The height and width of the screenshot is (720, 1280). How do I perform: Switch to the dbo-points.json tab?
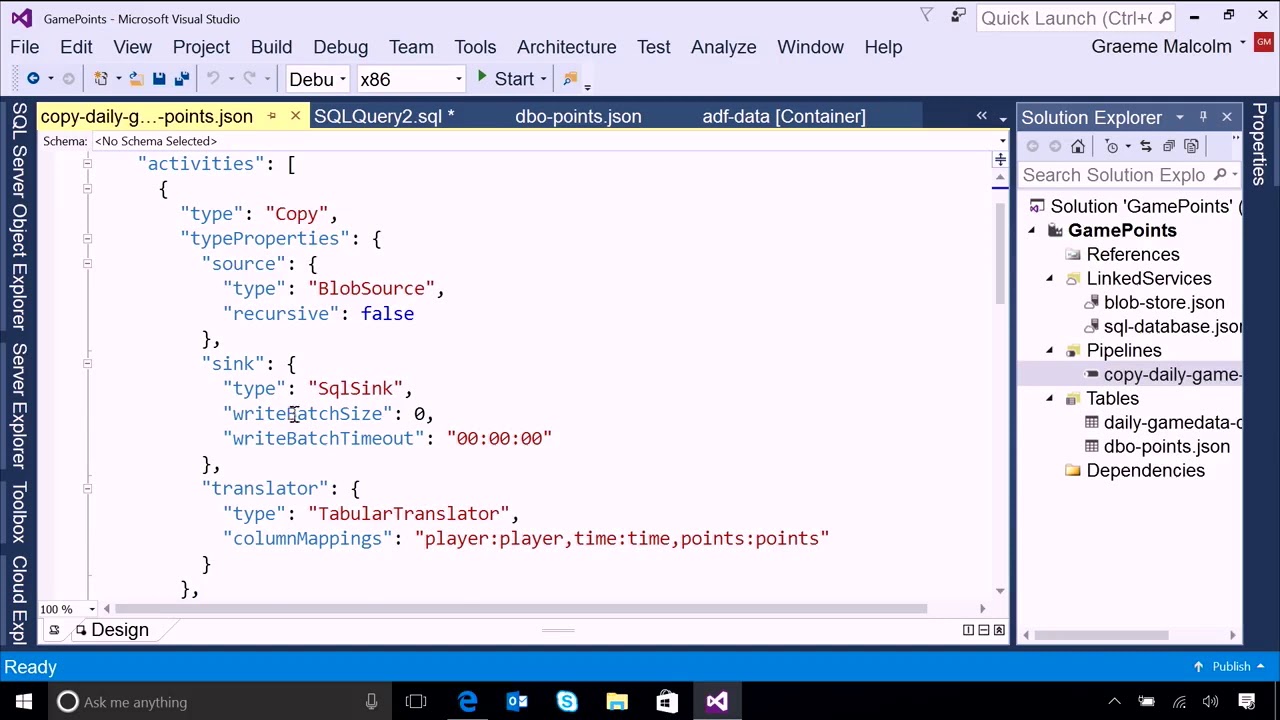(578, 117)
